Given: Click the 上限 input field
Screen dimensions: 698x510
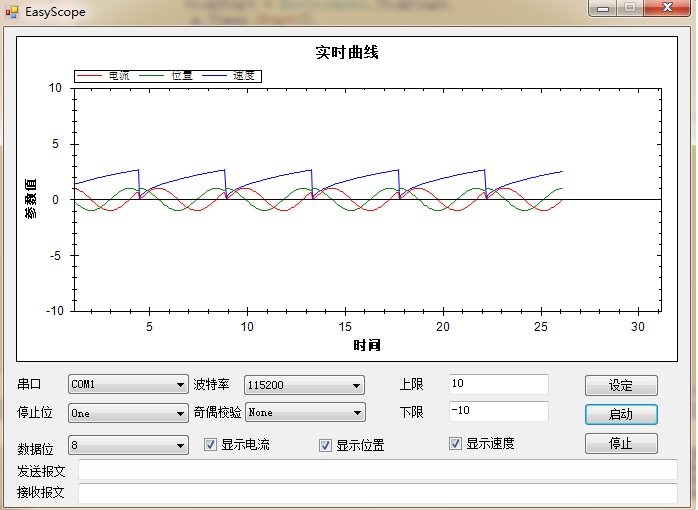Looking at the screenshot, I should pos(498,384).
